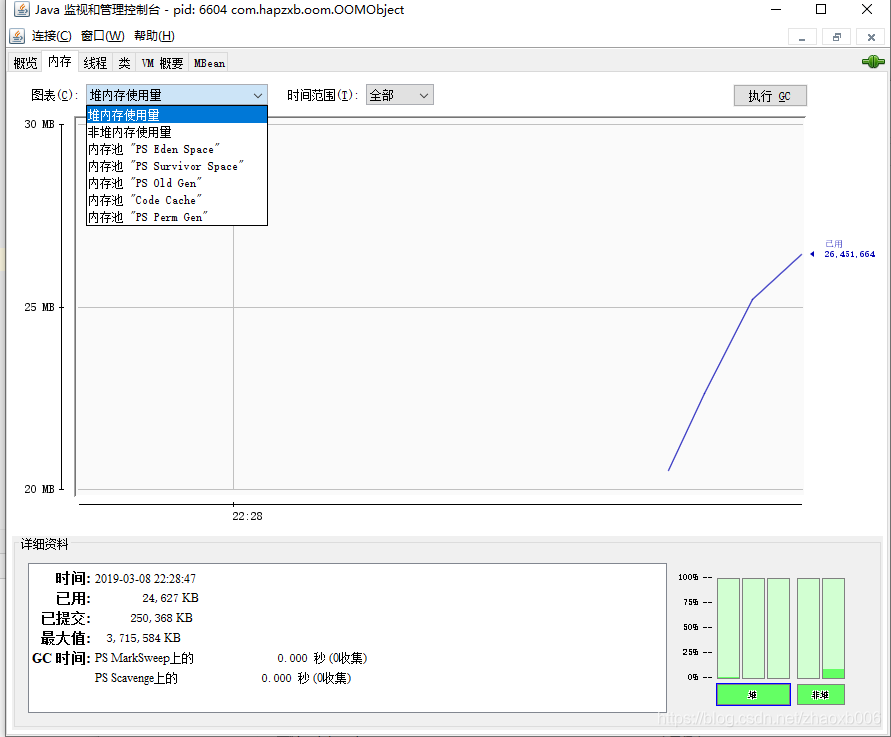The width and height of the screenshot is (891, 737).
Task: Click the 22:28 time axis label
Action: (x=247, y=516)
